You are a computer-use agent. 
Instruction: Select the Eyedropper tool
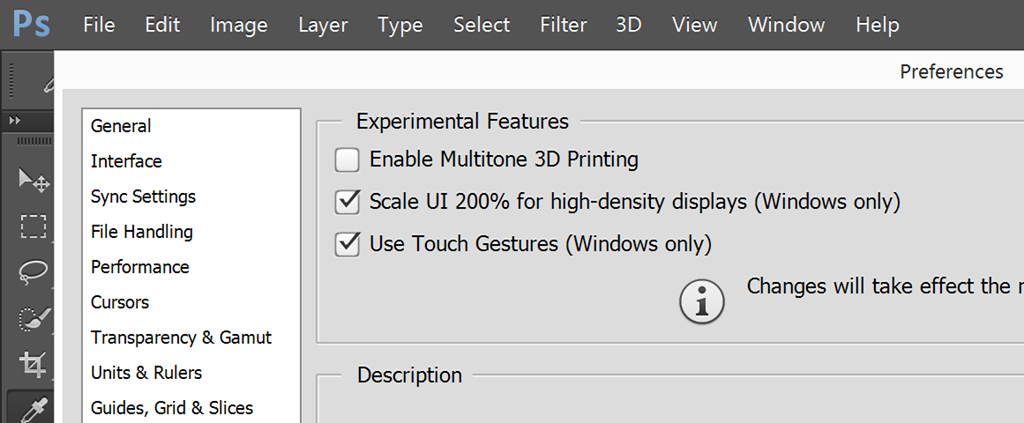(x=31, y=409)
